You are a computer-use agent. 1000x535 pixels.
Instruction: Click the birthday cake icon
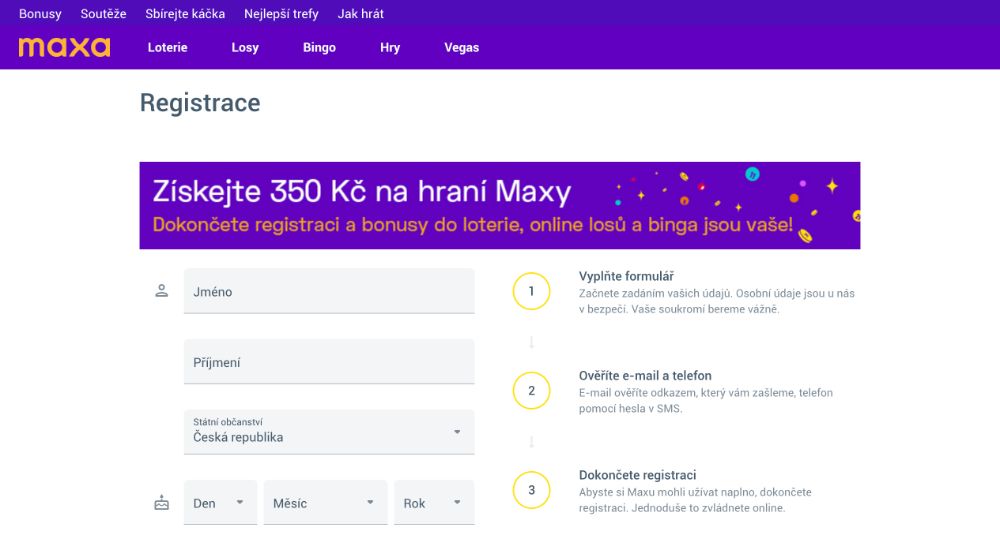(x=161, y=503)
